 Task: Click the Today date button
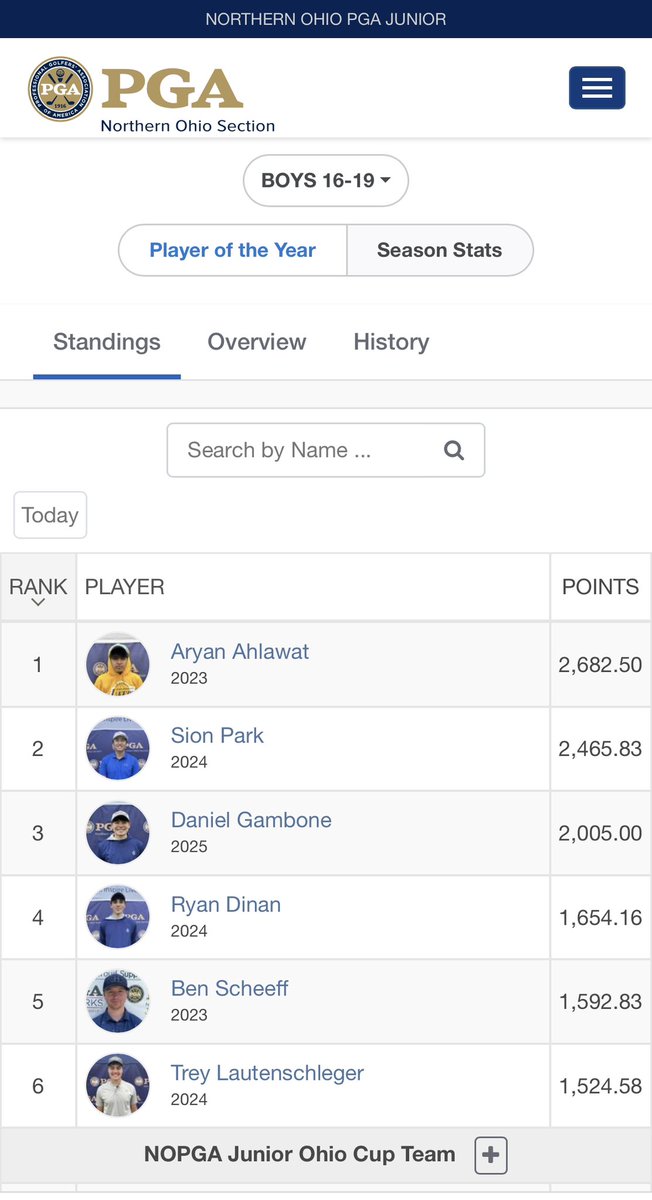tap(50, 515)
